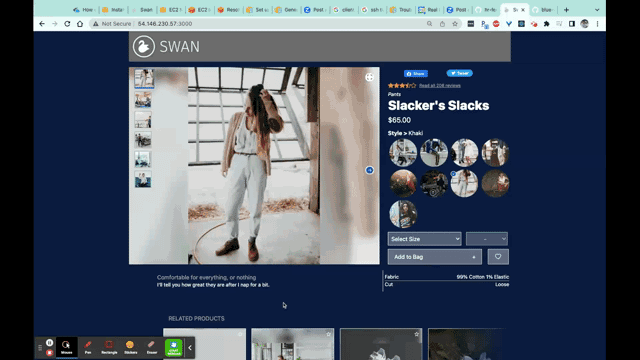
Task: Select the Eraser annotation tool
Action: click(x=151, y=347)
